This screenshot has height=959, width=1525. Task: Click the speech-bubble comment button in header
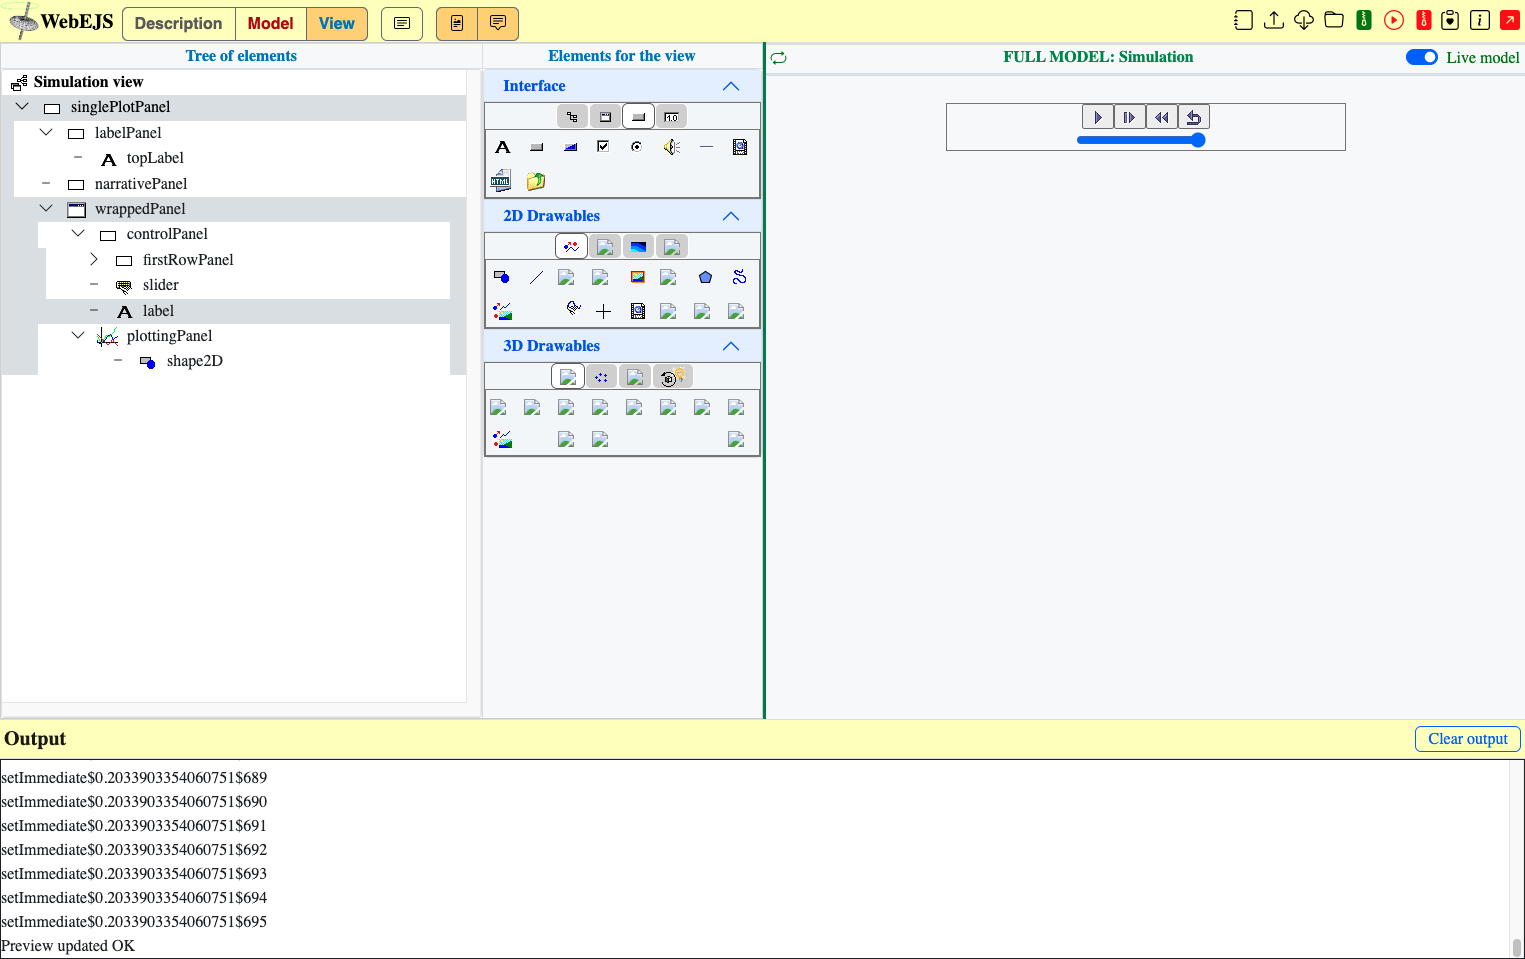click(498, 23)
